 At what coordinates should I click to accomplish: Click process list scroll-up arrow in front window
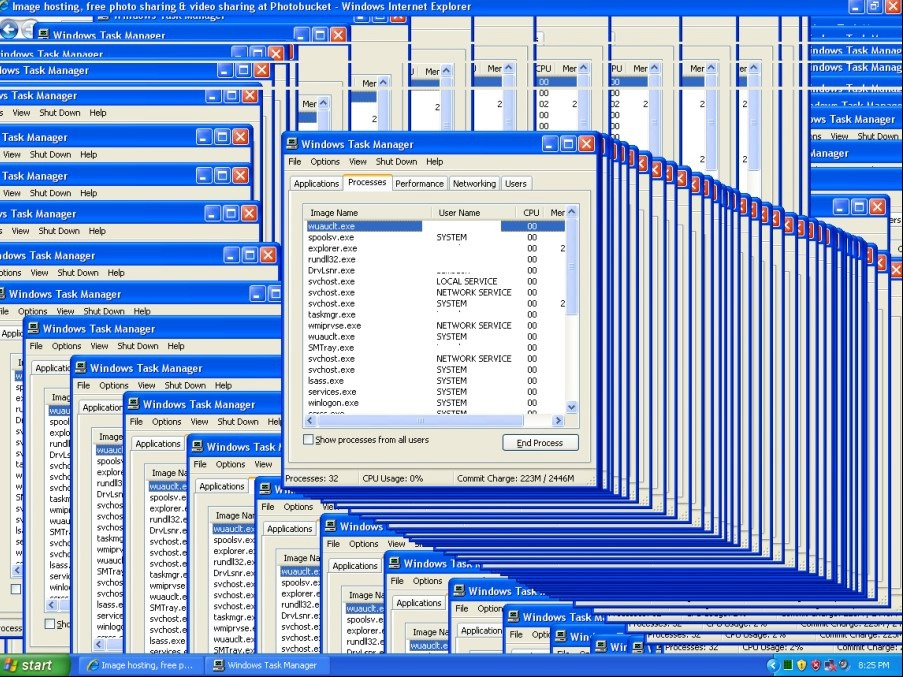(572, 212)
